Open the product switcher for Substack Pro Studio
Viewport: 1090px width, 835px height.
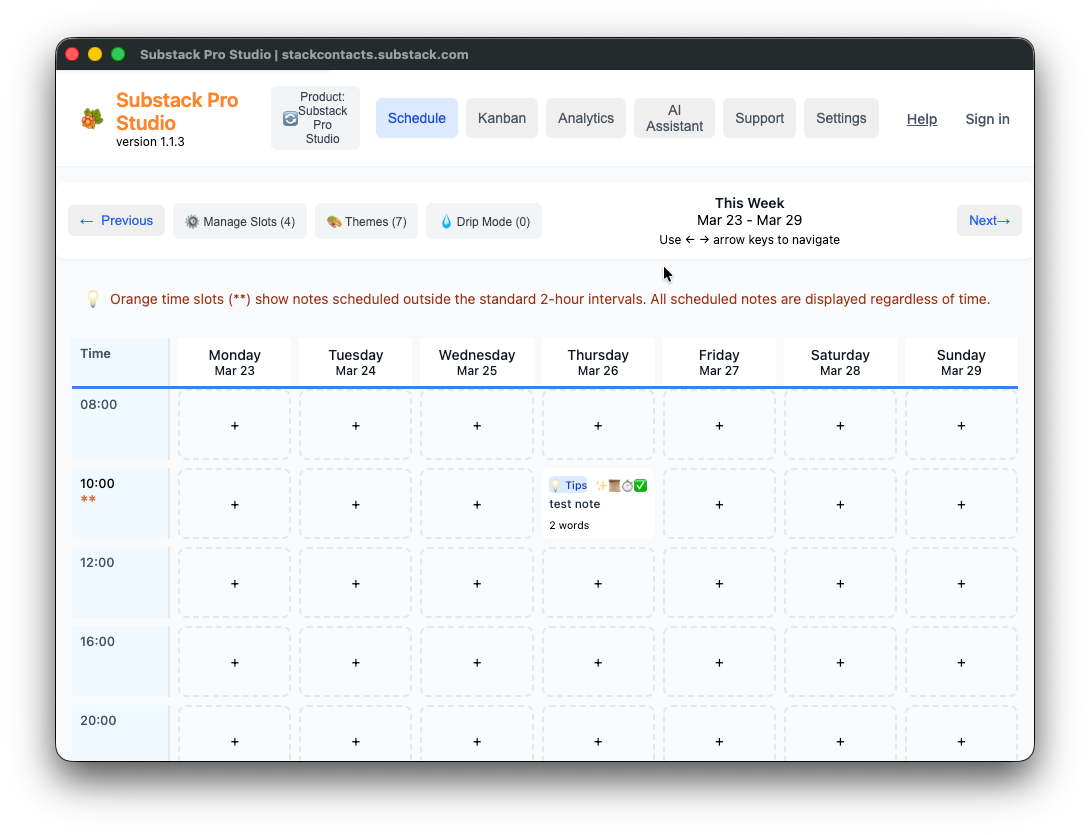coord(316,118)
